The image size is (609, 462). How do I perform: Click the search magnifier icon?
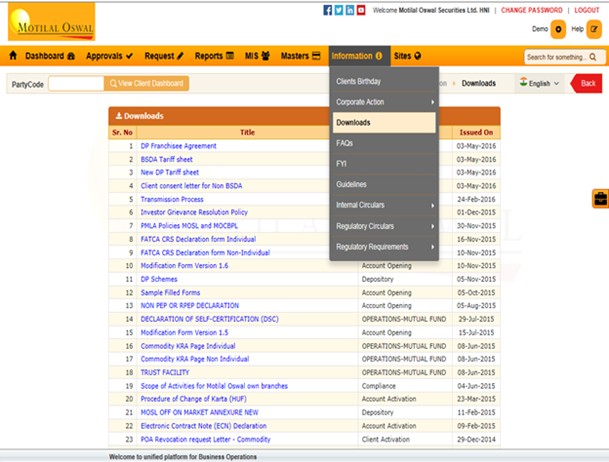(x=593, y=57)
